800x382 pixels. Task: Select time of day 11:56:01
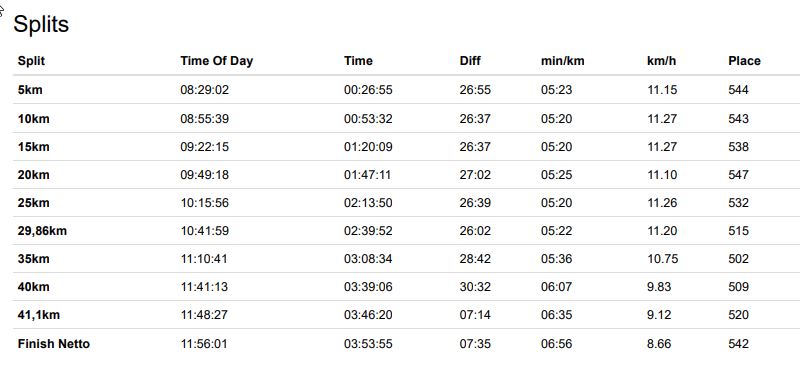[x=204, y=344]
